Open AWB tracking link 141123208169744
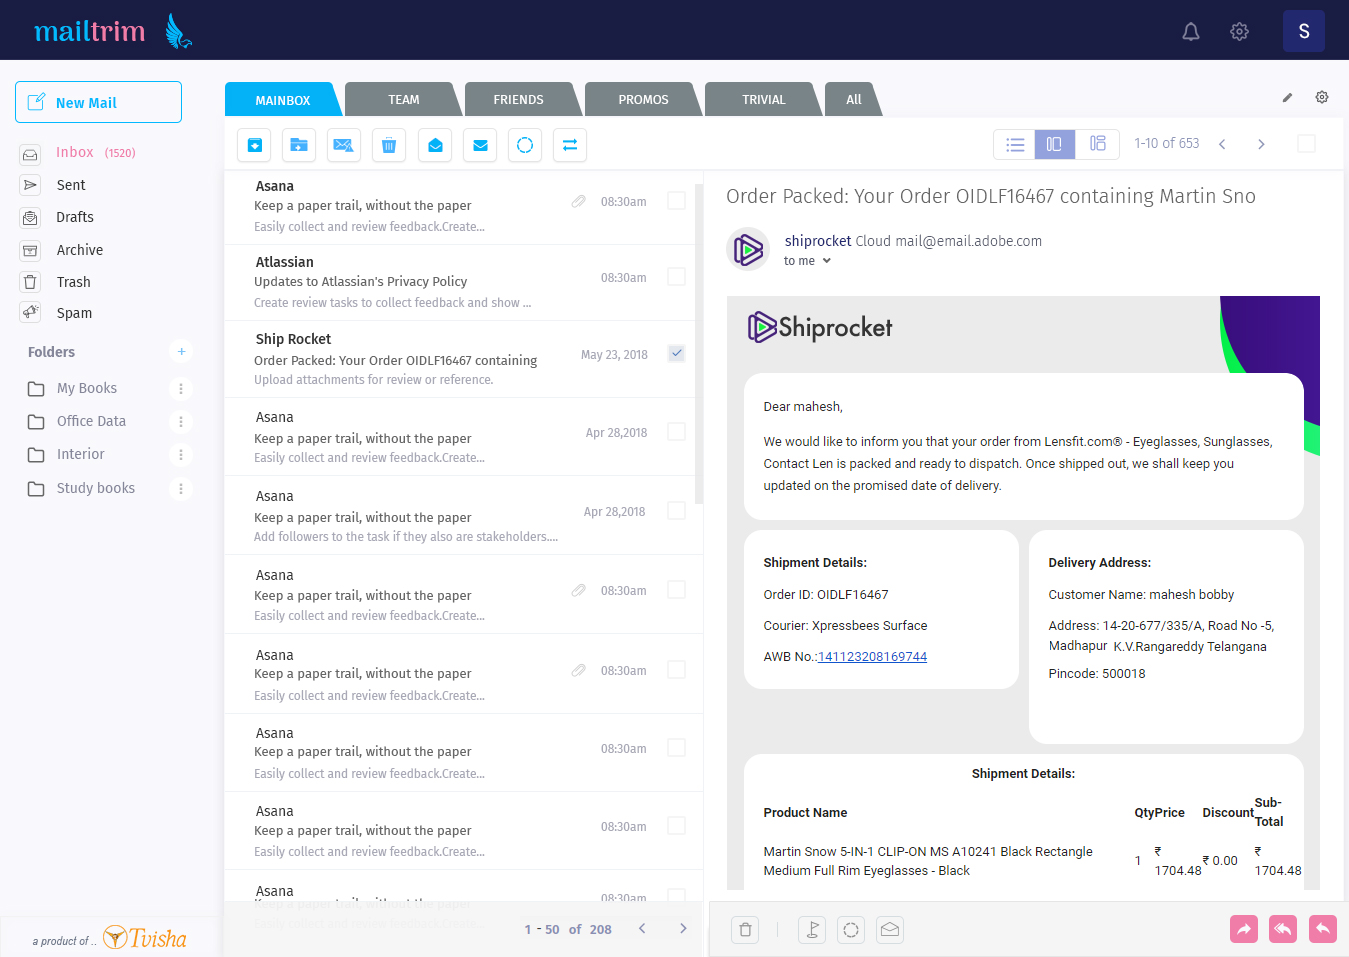The height and width of the screenshot is (957, 1349). pyautogui.click(x=872, y=657)
